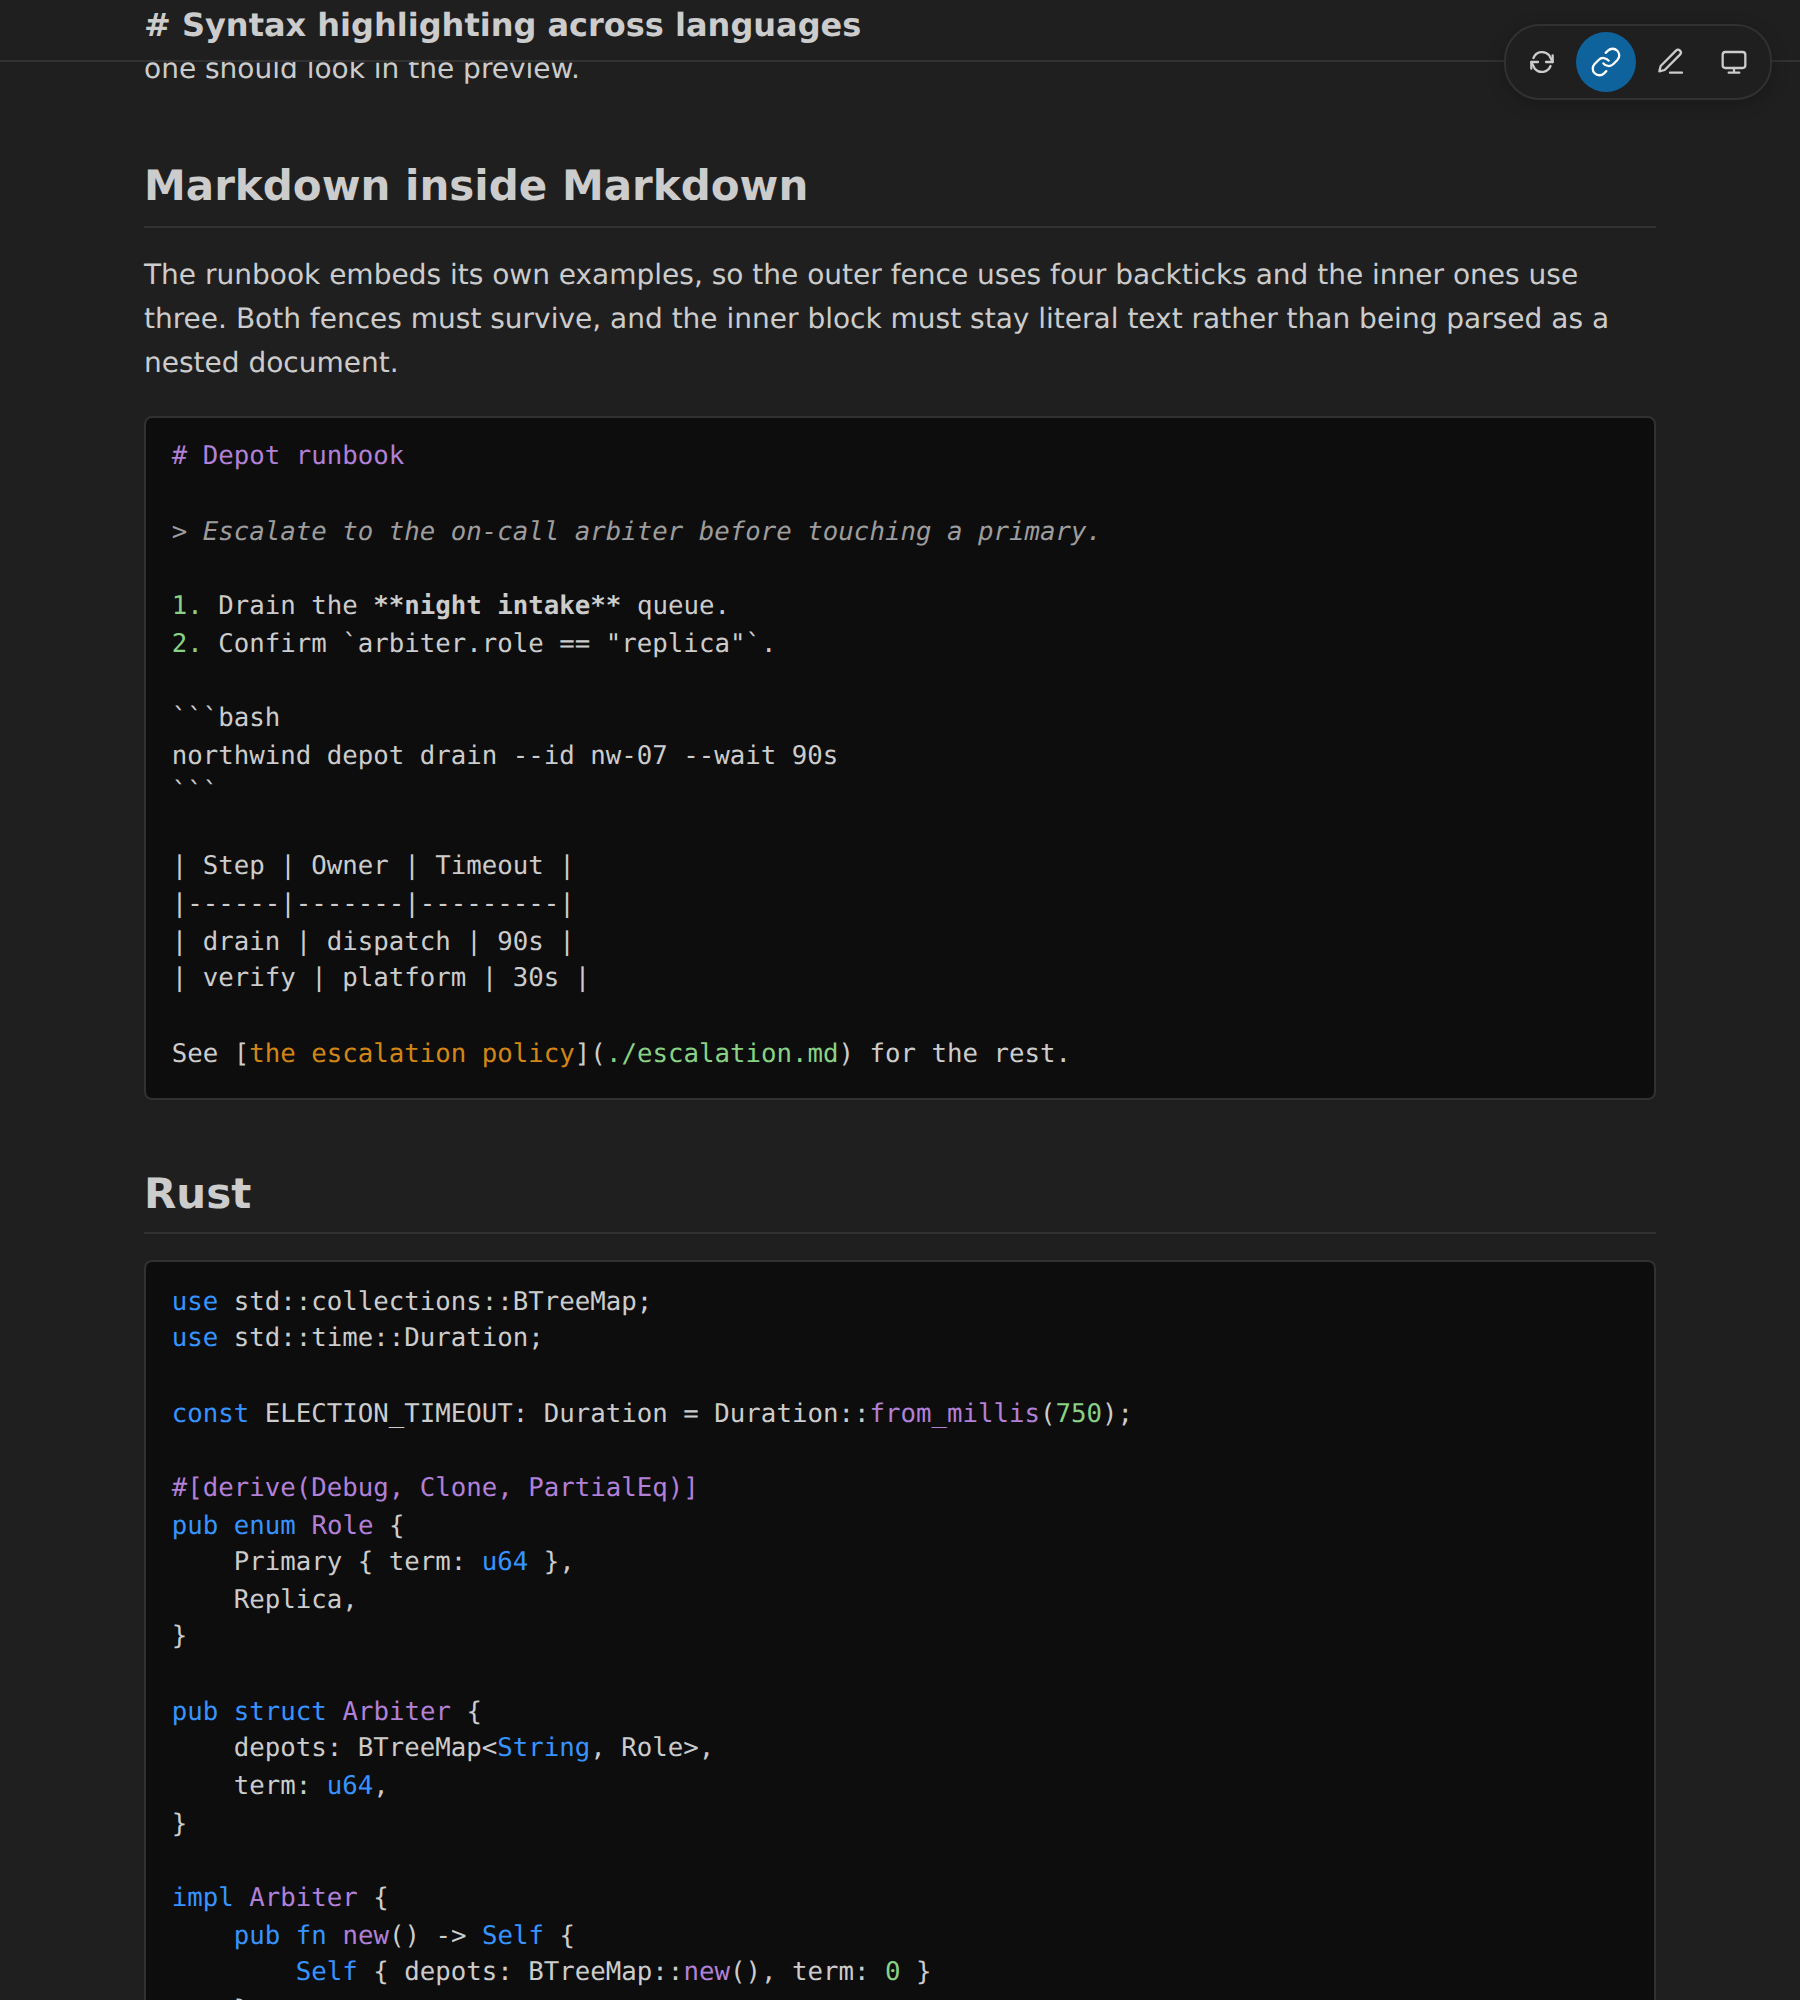
Task: Click the "use std::time::Duration;" line
Action: coord(357,1337)
